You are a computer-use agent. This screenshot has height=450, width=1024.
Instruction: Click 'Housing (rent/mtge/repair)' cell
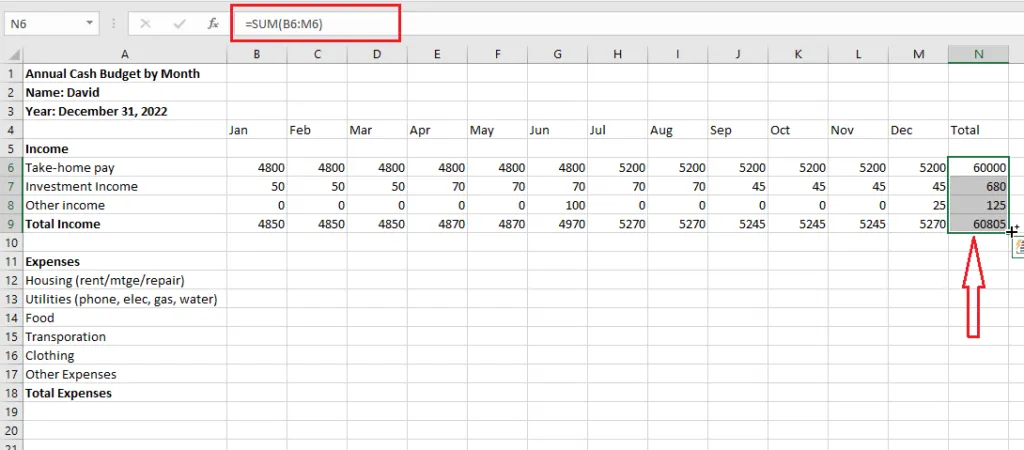pyautogui.click(x=125, y=281)
